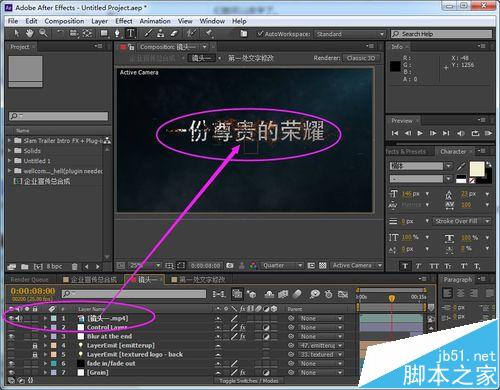Delete selected project item trash icon
Viewport: 500px width, 390px height.
pos(75,267)
